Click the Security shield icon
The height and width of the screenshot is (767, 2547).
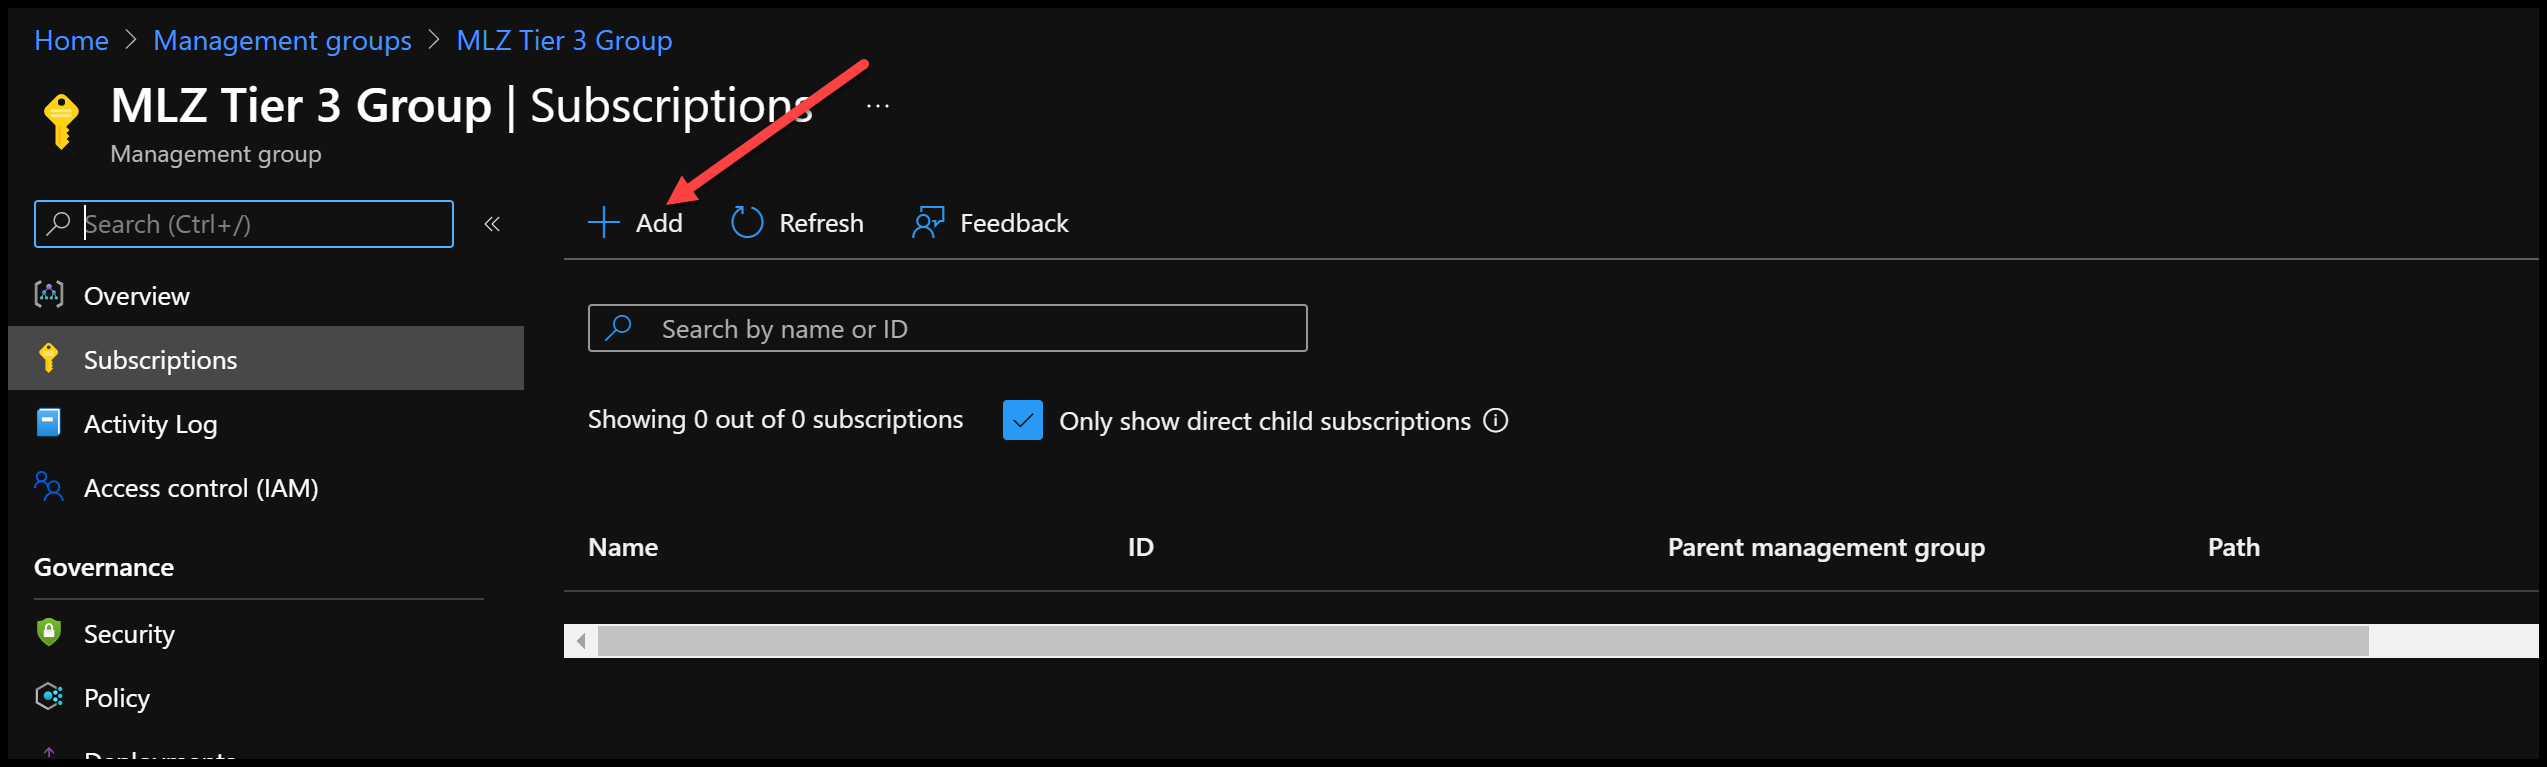coord(48,632)
